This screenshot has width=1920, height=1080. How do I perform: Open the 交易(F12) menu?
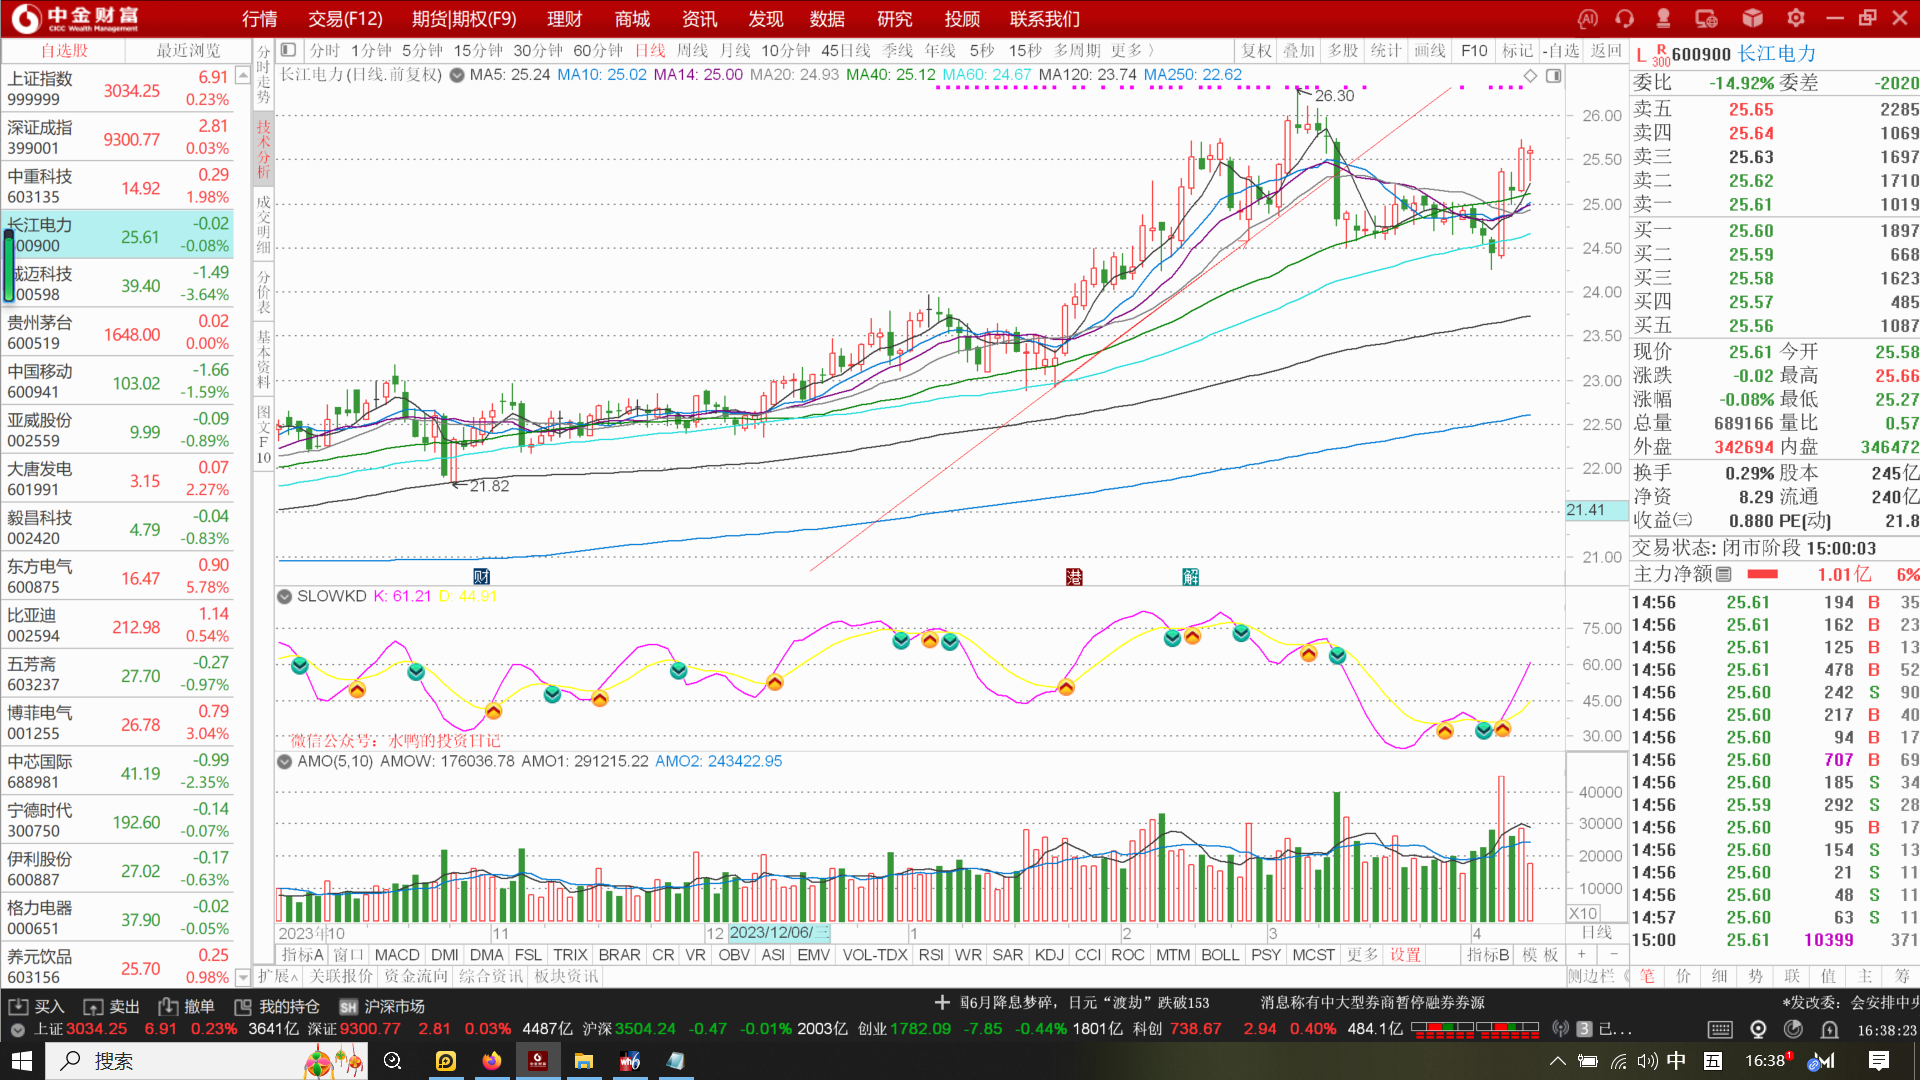pyautogui.click(x=345, y=19)
